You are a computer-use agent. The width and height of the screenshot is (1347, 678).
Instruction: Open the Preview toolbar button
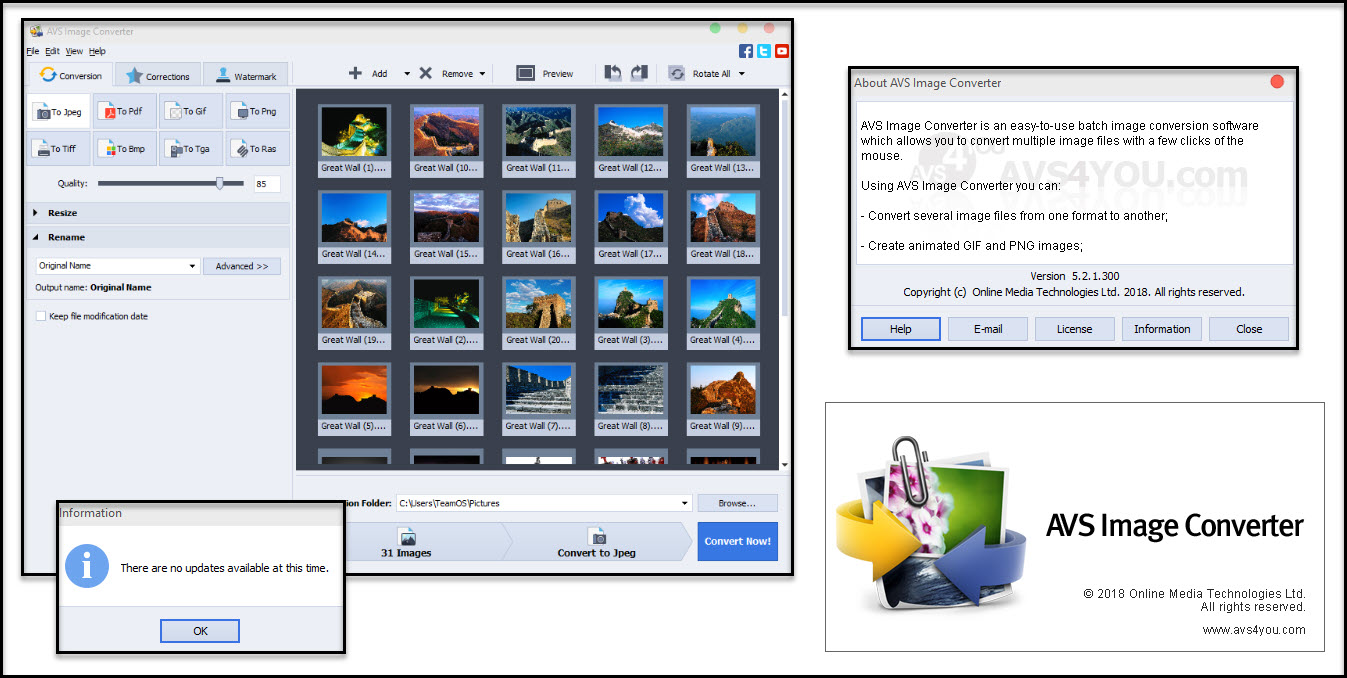point(545,73)
